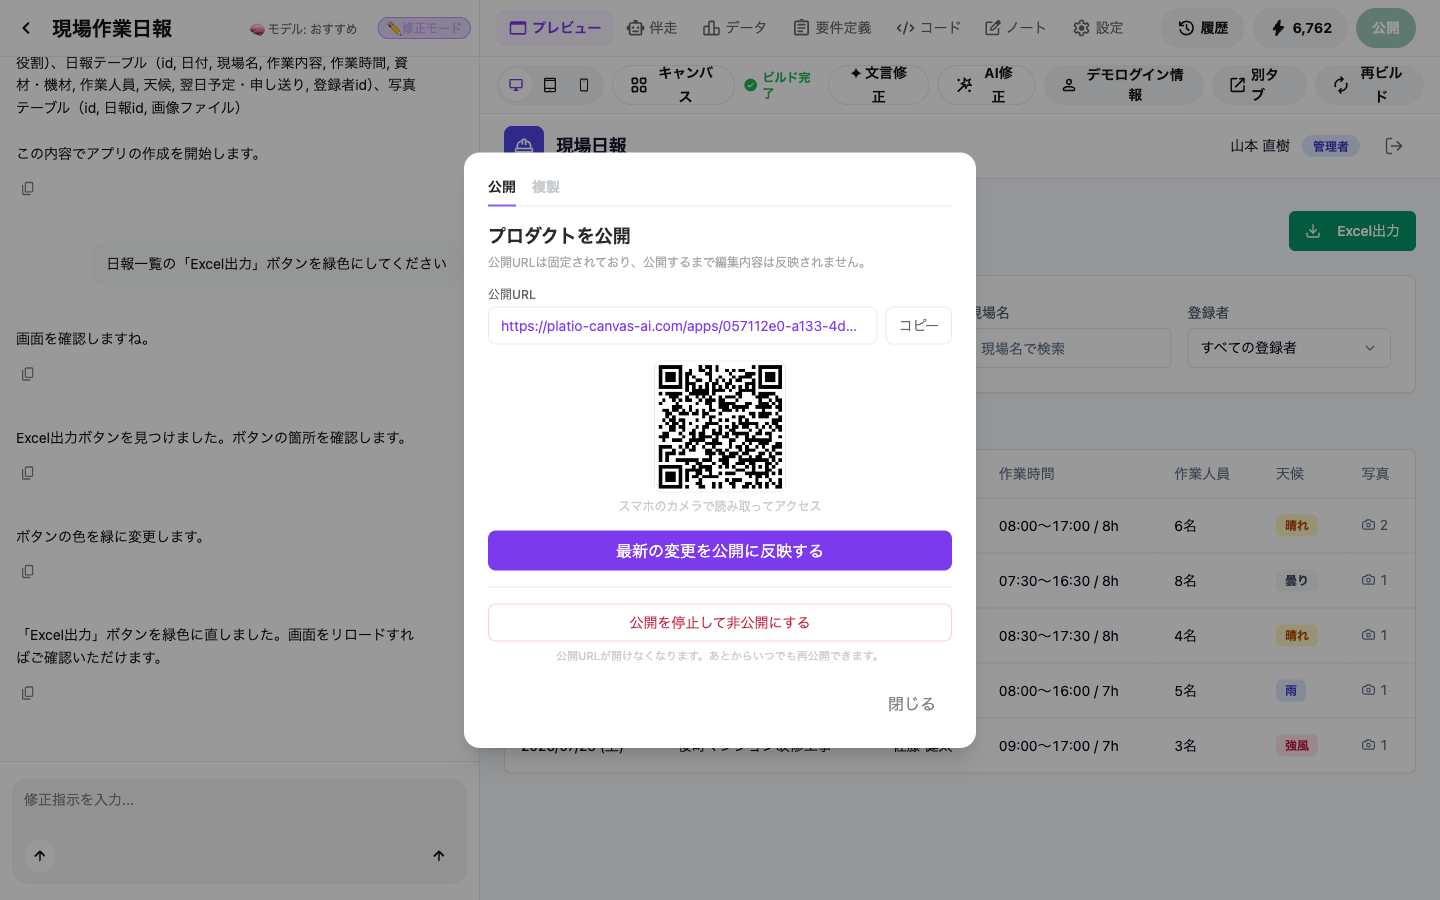Open preview in 別タブ
Image resolution: width=1440 pixels, height=900 pixels.
tap(1259, 85)
